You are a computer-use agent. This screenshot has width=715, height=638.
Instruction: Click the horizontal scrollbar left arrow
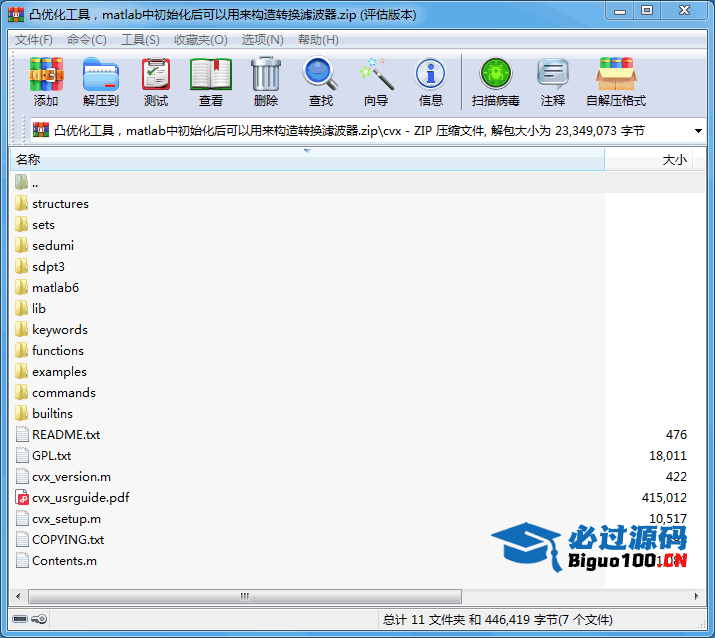[x=18, y=596]
